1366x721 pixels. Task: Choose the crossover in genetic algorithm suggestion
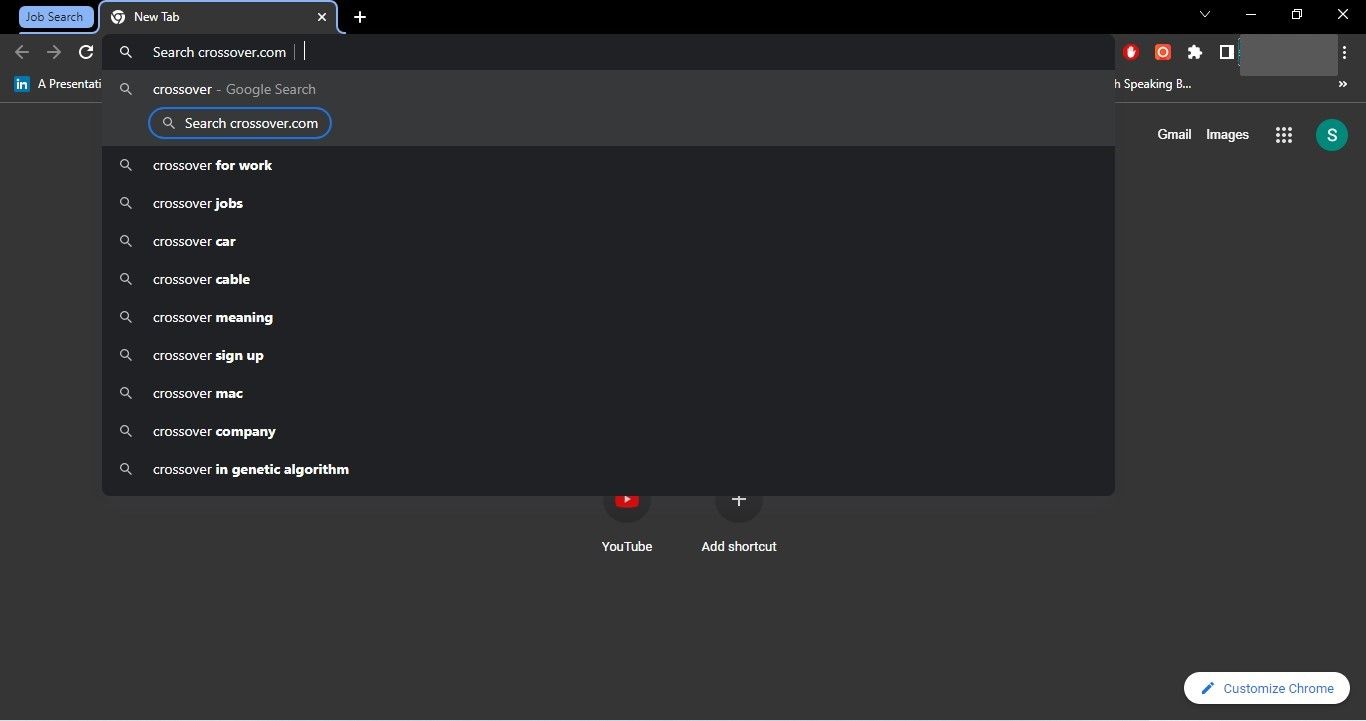tap(608, 469)
